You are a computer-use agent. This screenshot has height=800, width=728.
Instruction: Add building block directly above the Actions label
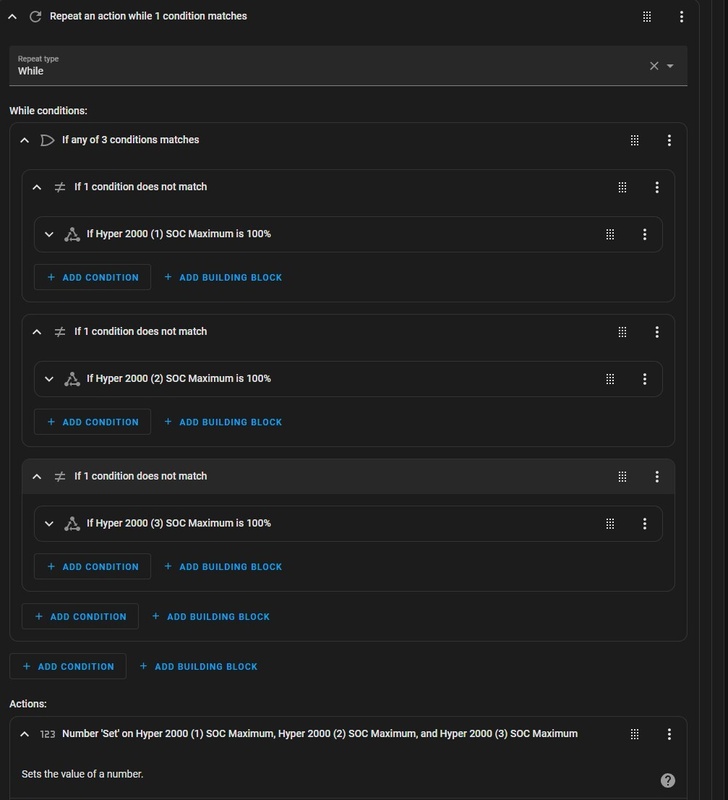click(x=198, y=666)
